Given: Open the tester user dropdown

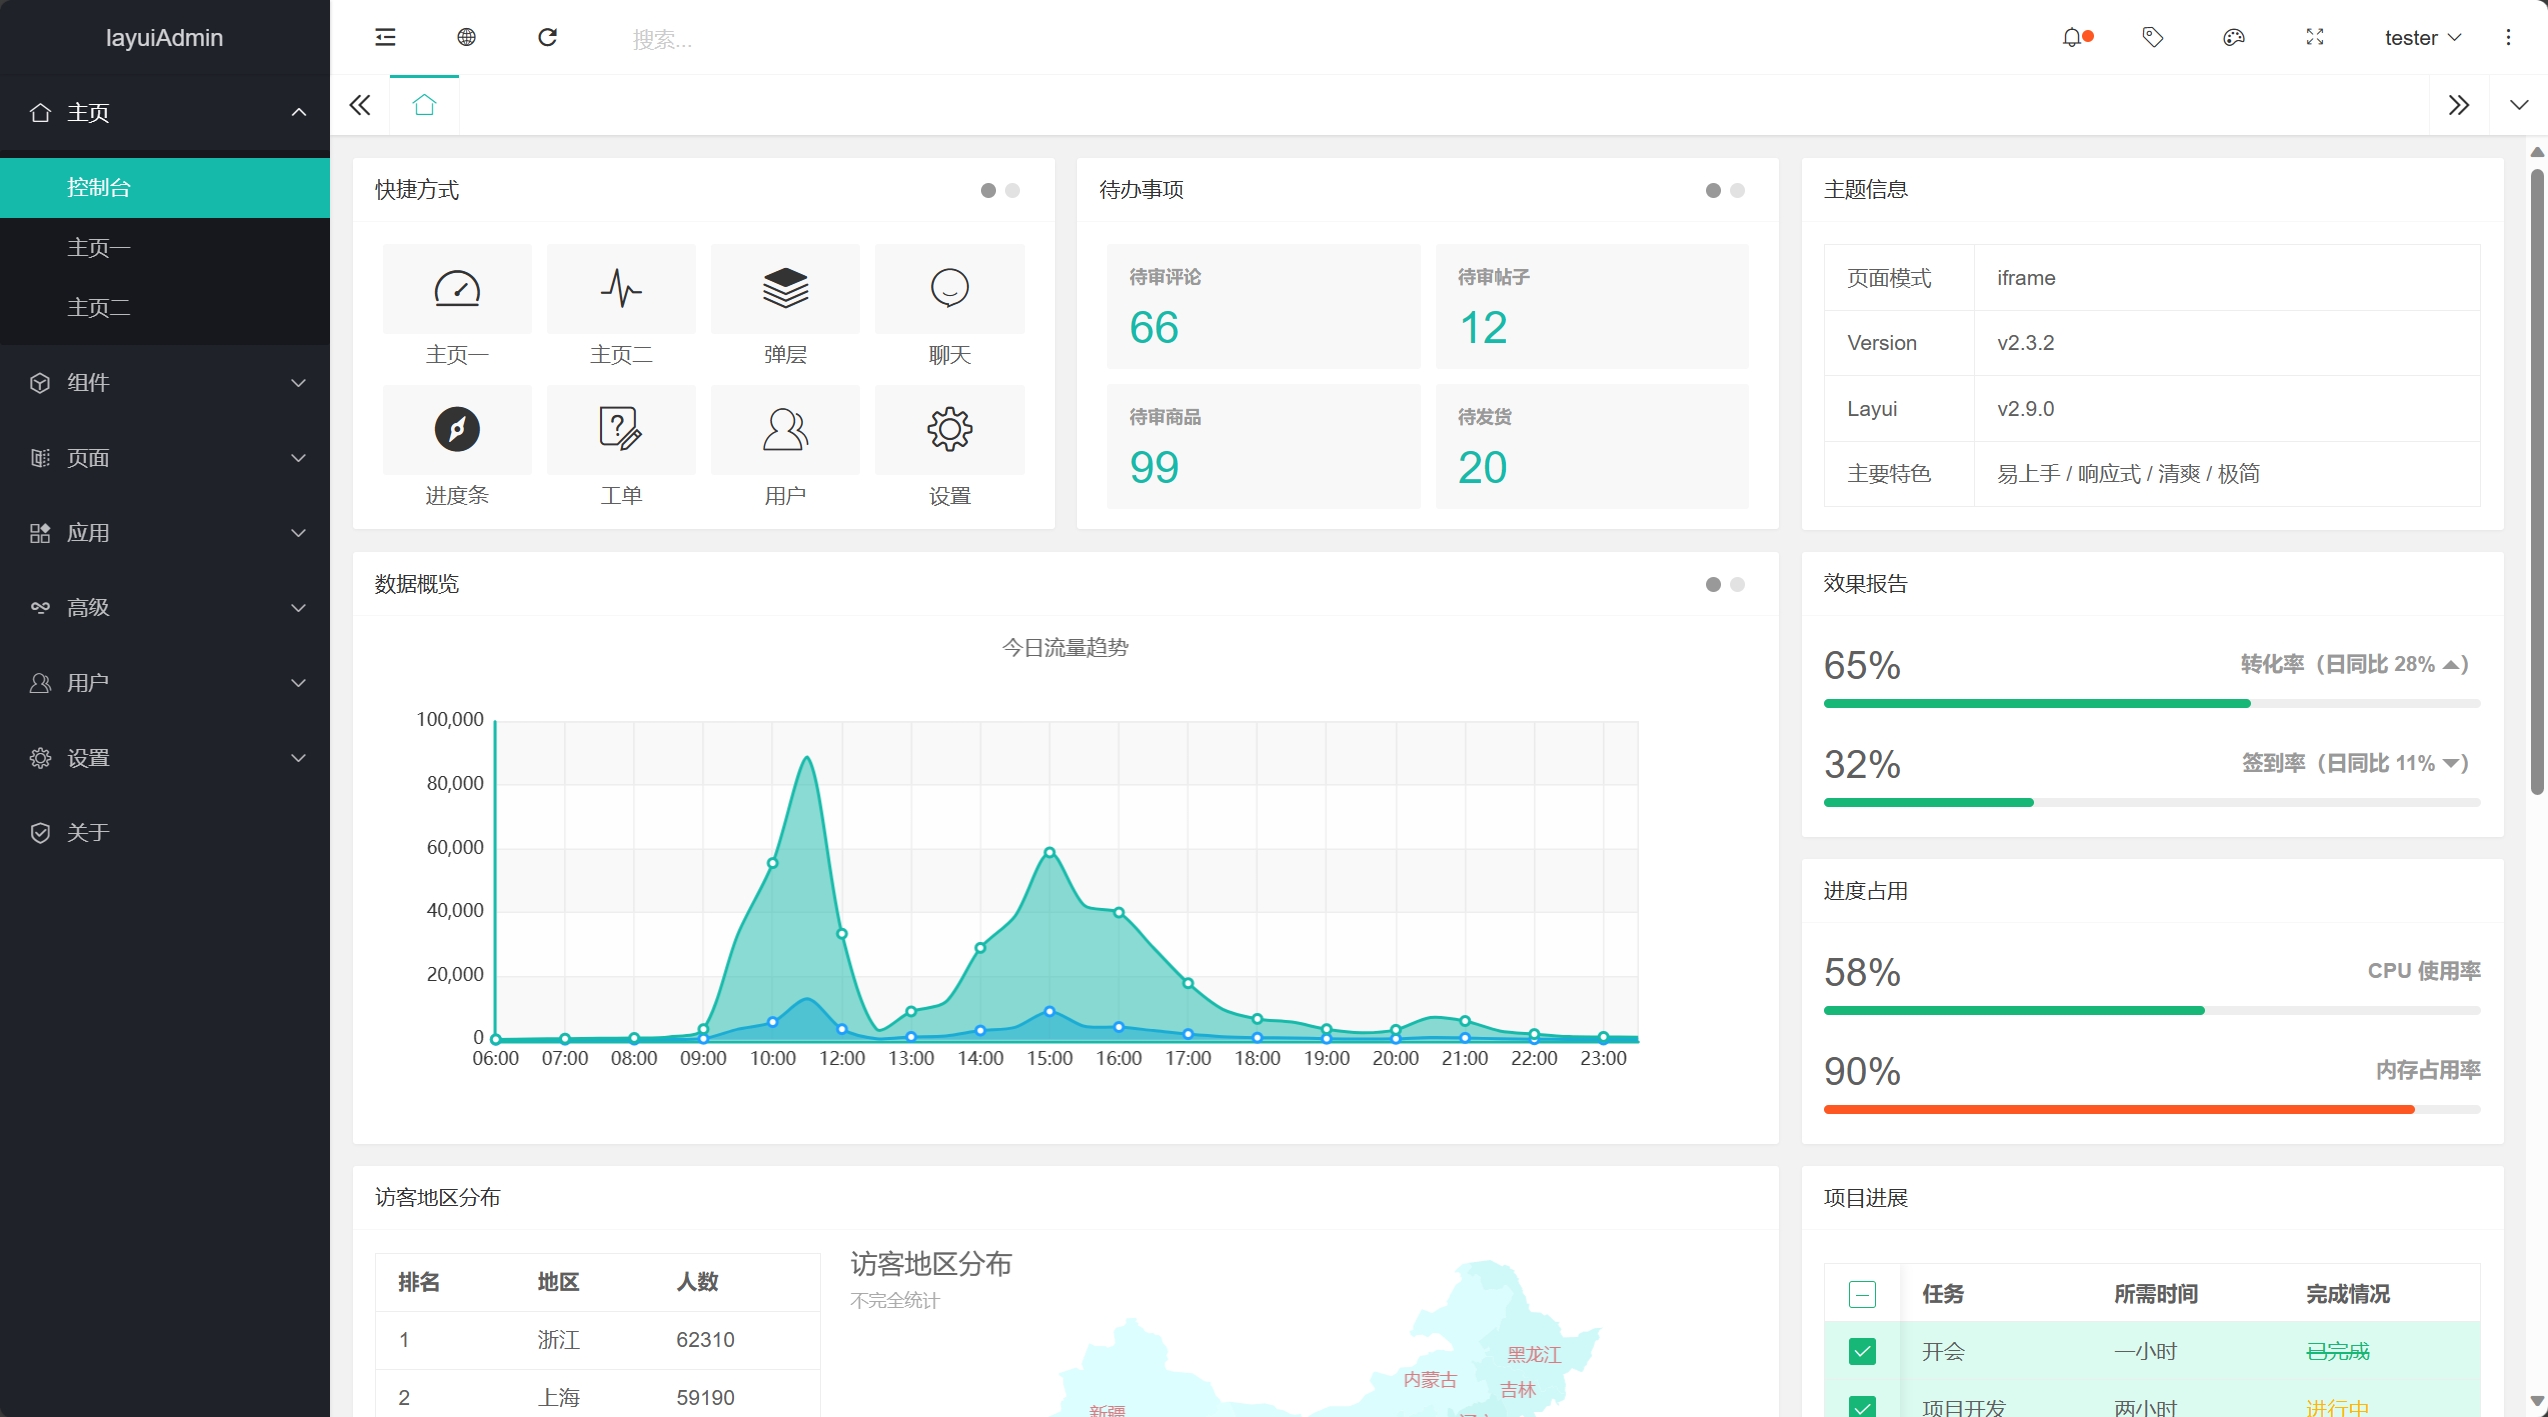Looking at the screenshot, I should point(2422,38).
